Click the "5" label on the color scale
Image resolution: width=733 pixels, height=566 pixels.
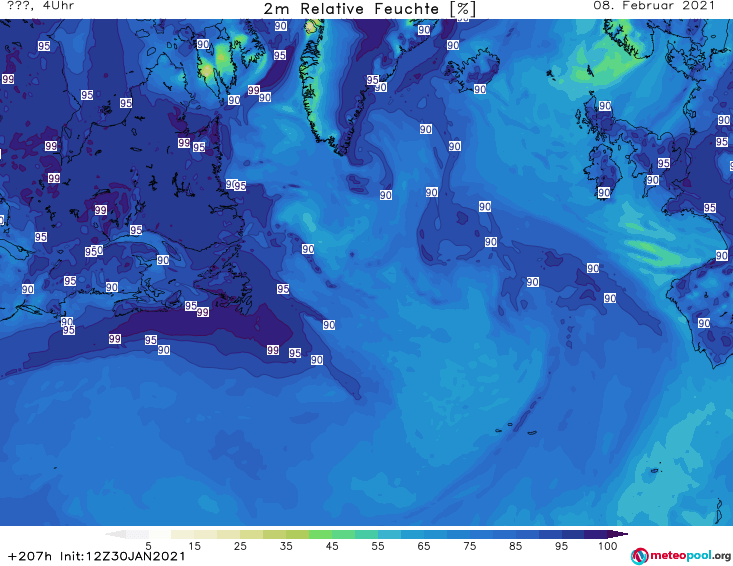[x=148, y=546]
